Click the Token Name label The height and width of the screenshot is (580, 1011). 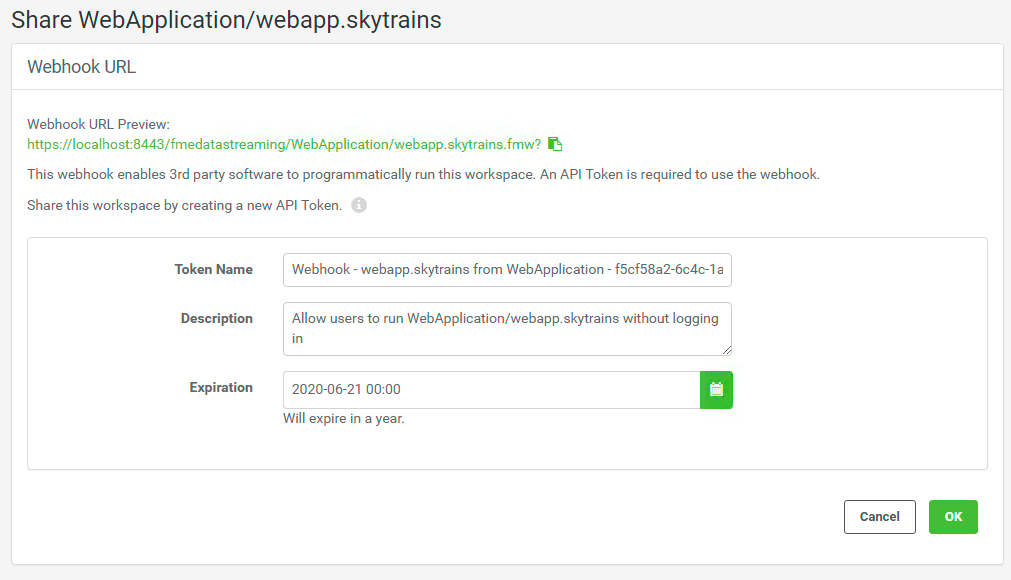pos(213,269)
